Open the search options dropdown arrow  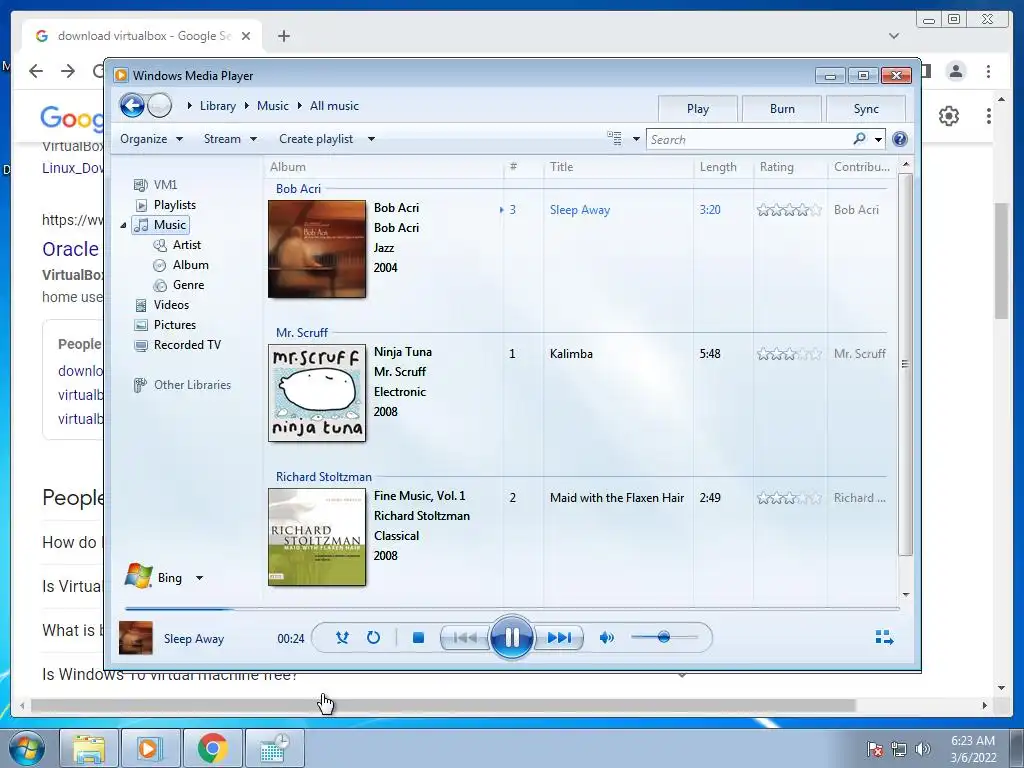(878, 139)
